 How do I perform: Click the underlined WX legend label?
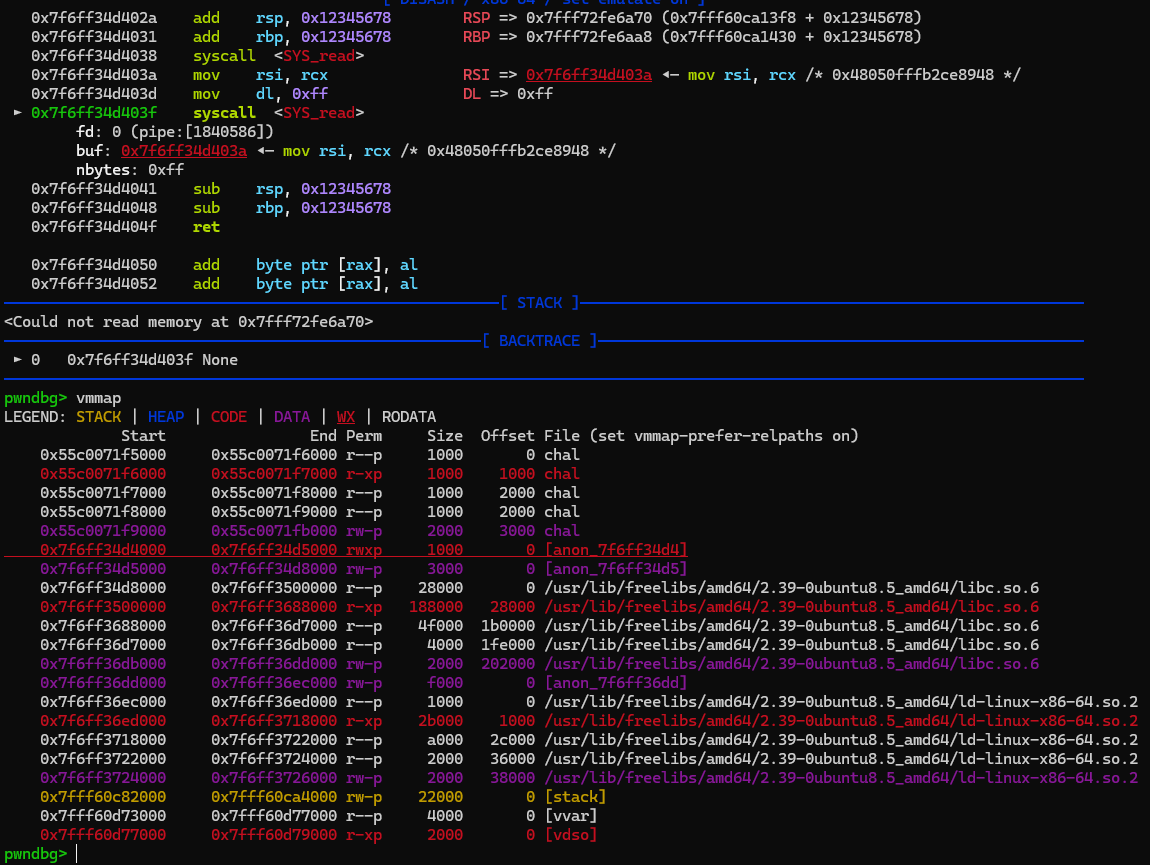[345, 417]
